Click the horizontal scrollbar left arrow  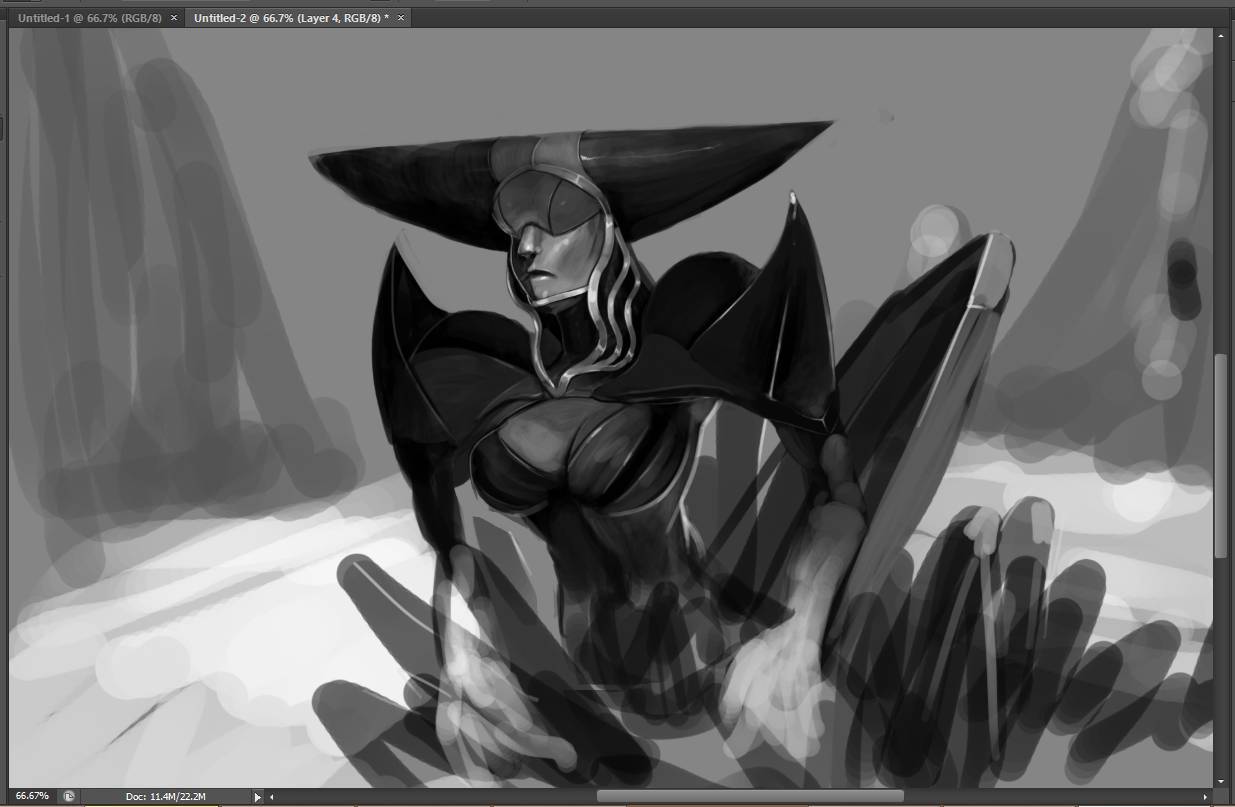coord(274,797)
